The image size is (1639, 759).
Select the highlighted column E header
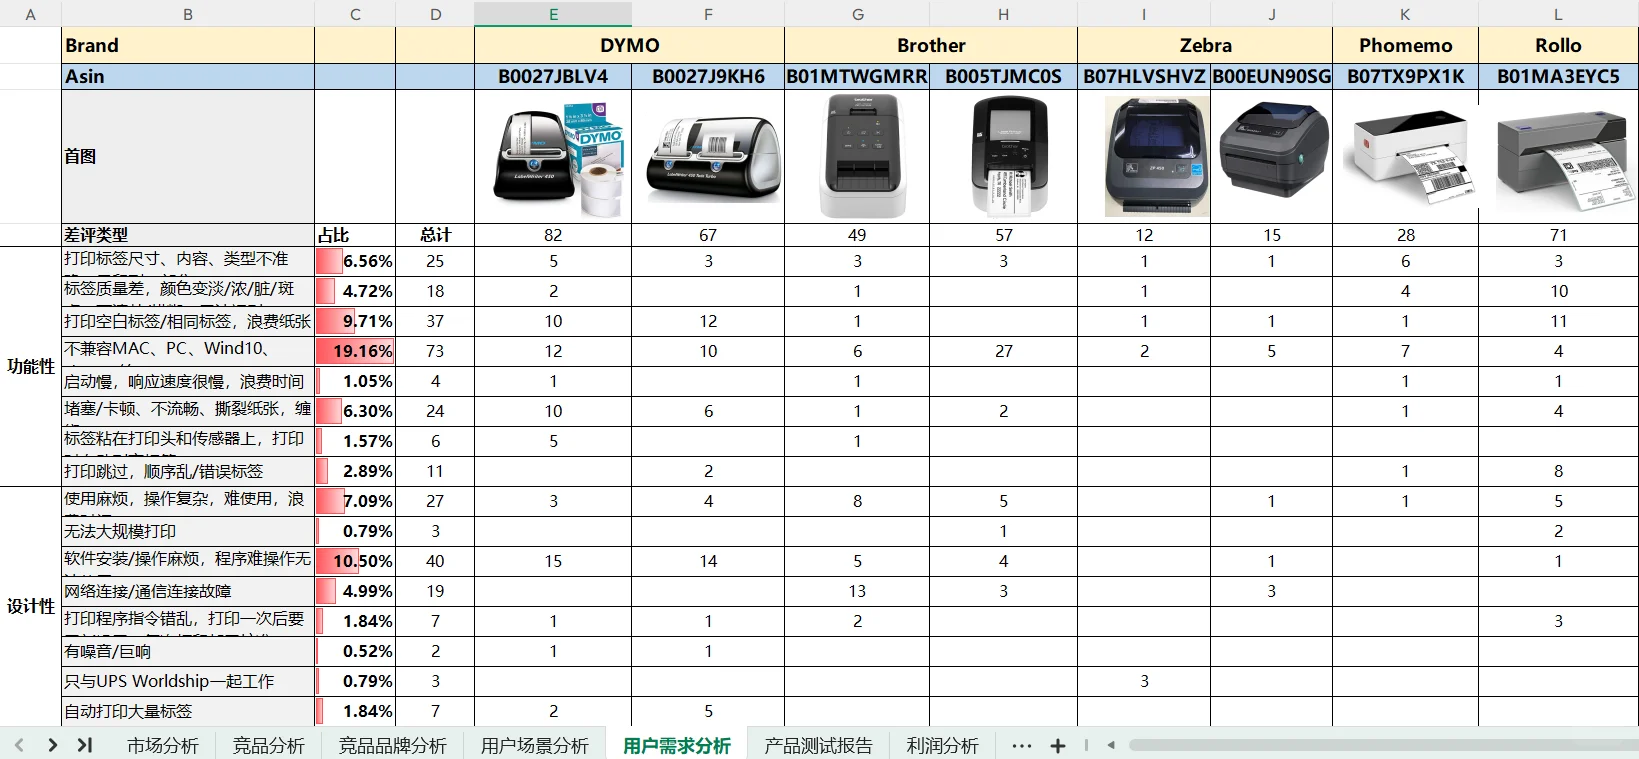click(x=553, y=14)
